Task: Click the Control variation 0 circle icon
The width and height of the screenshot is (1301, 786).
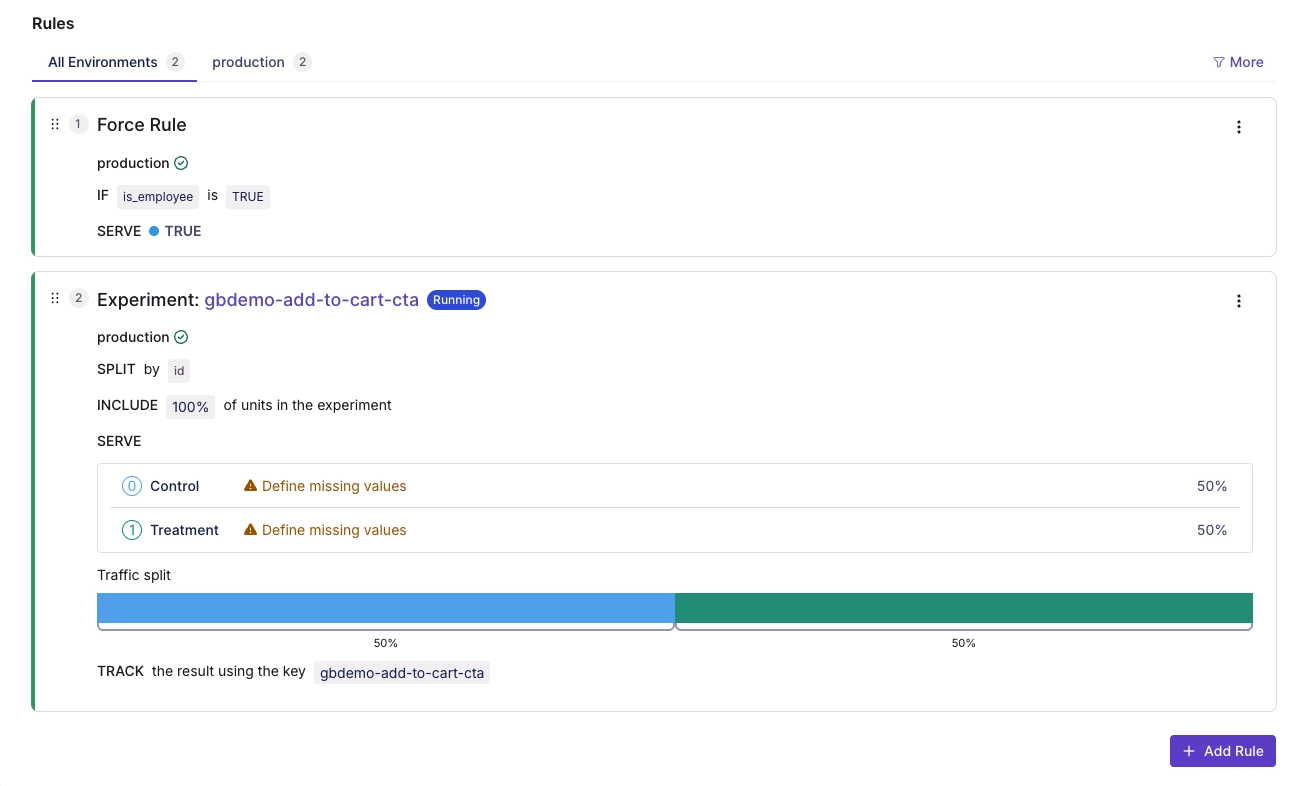Action: pyautogui.click(x=132, y=486)
